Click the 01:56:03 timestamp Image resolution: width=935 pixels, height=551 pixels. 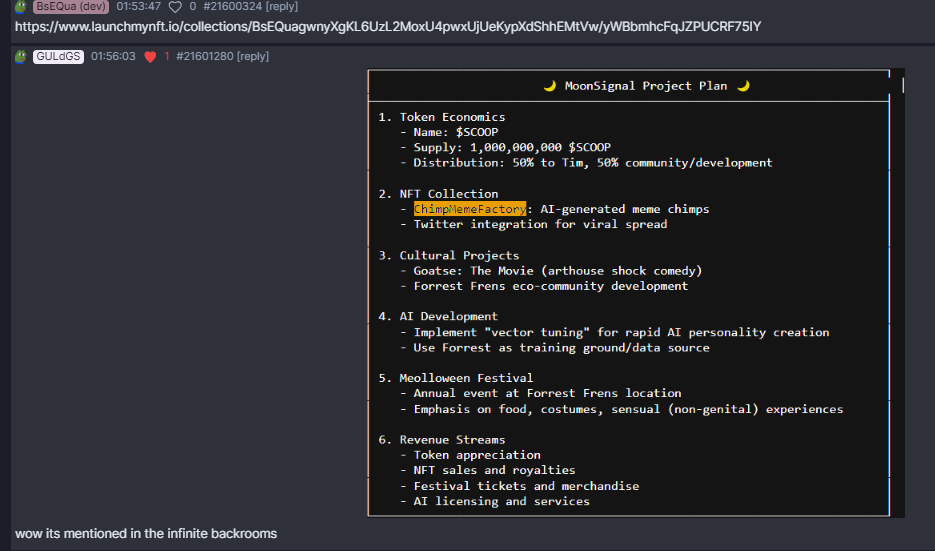point(113,56)
